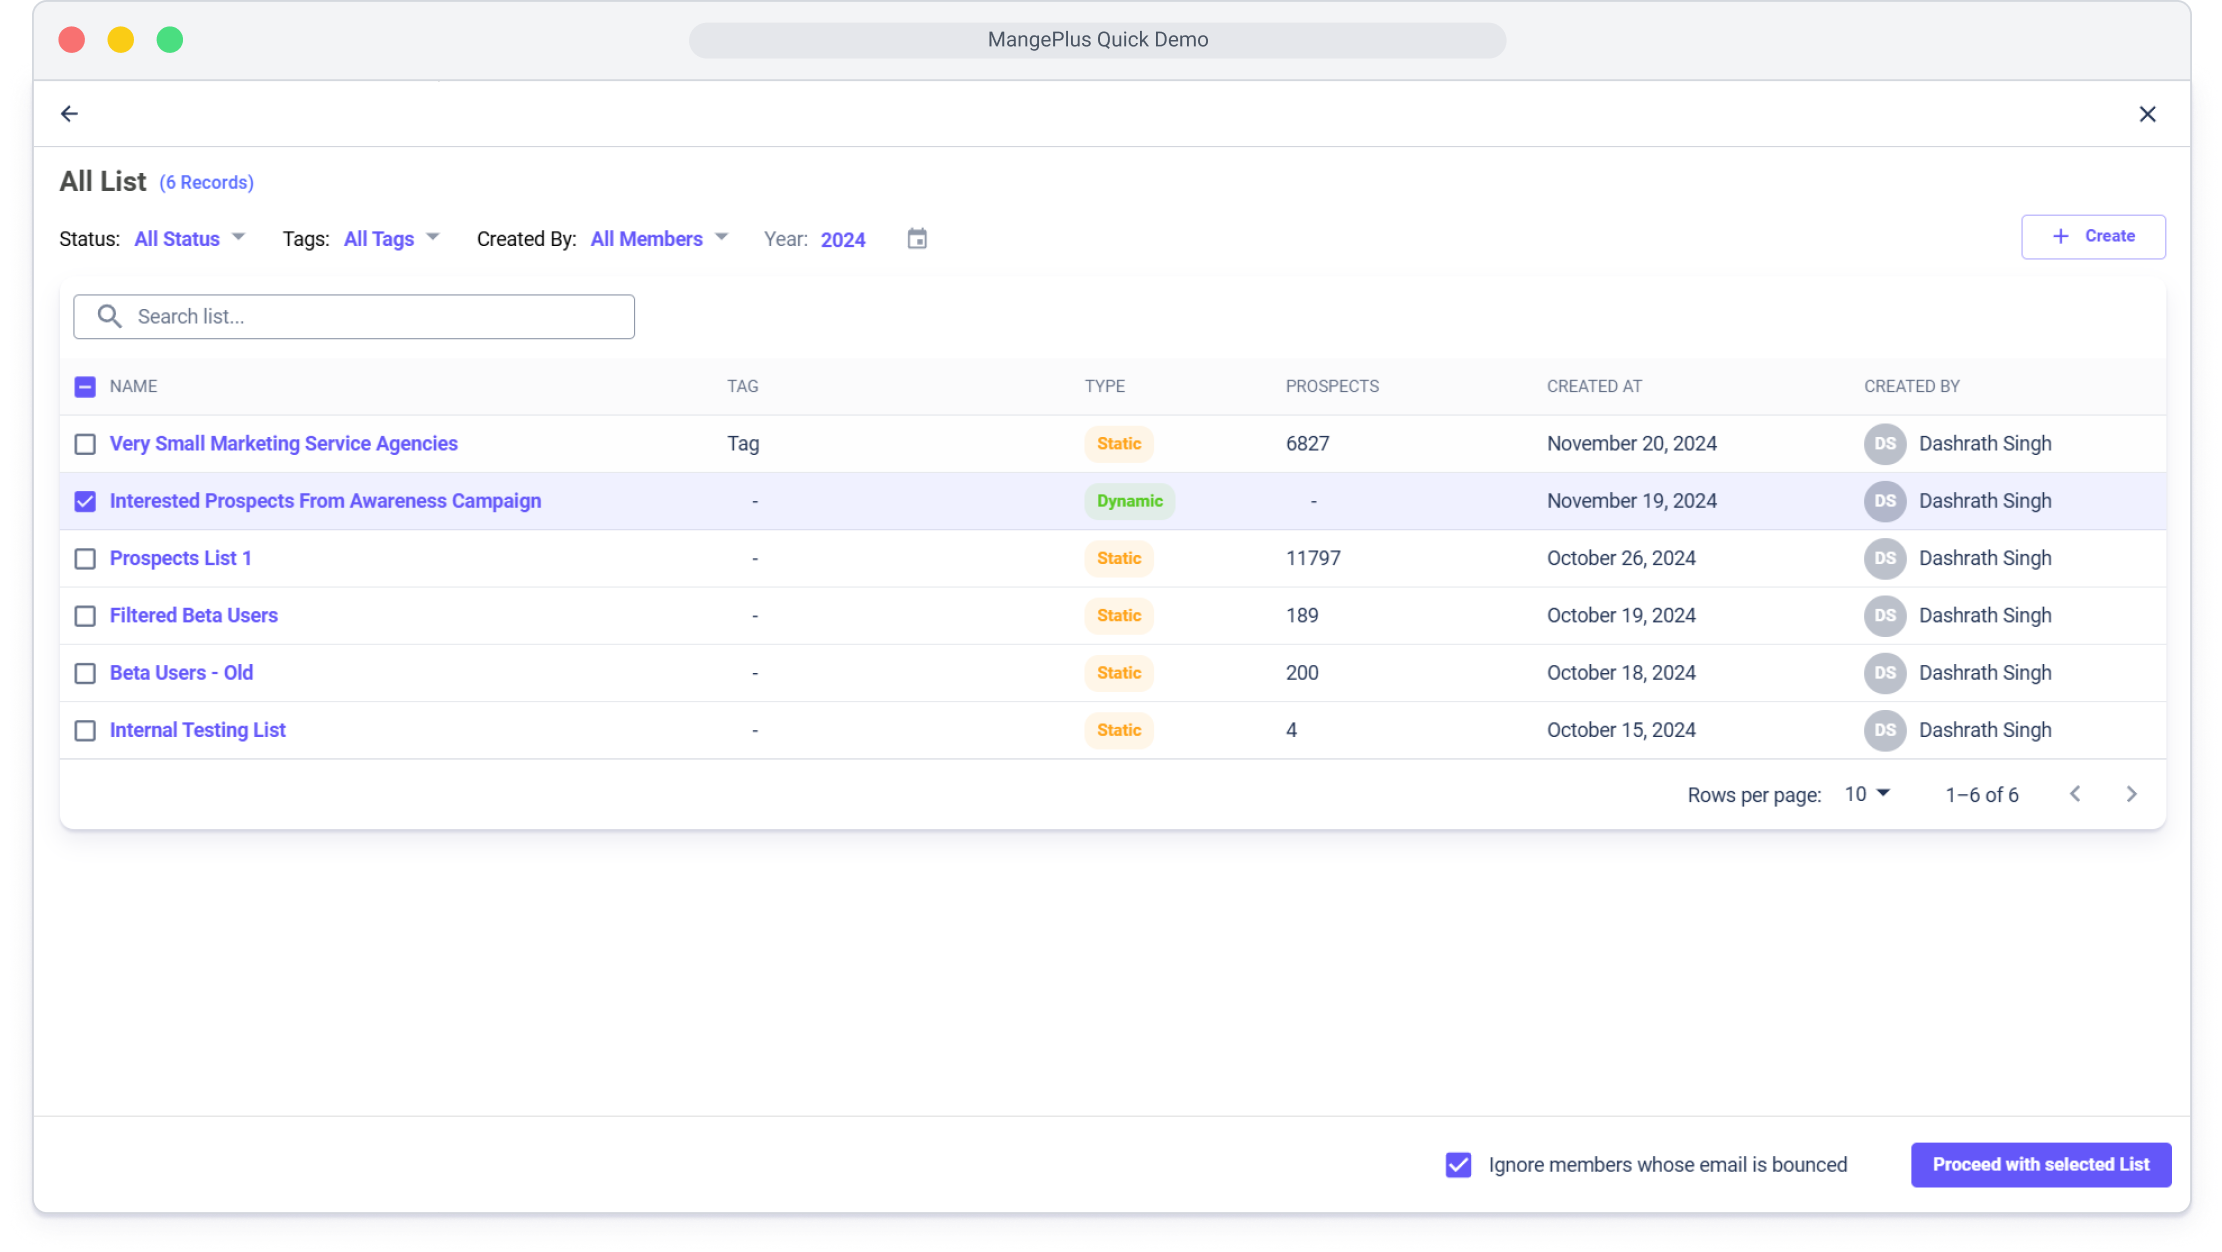Close the list panel with X icon
This screenshot has width=2222, height=1252.
click(2147, 114)
